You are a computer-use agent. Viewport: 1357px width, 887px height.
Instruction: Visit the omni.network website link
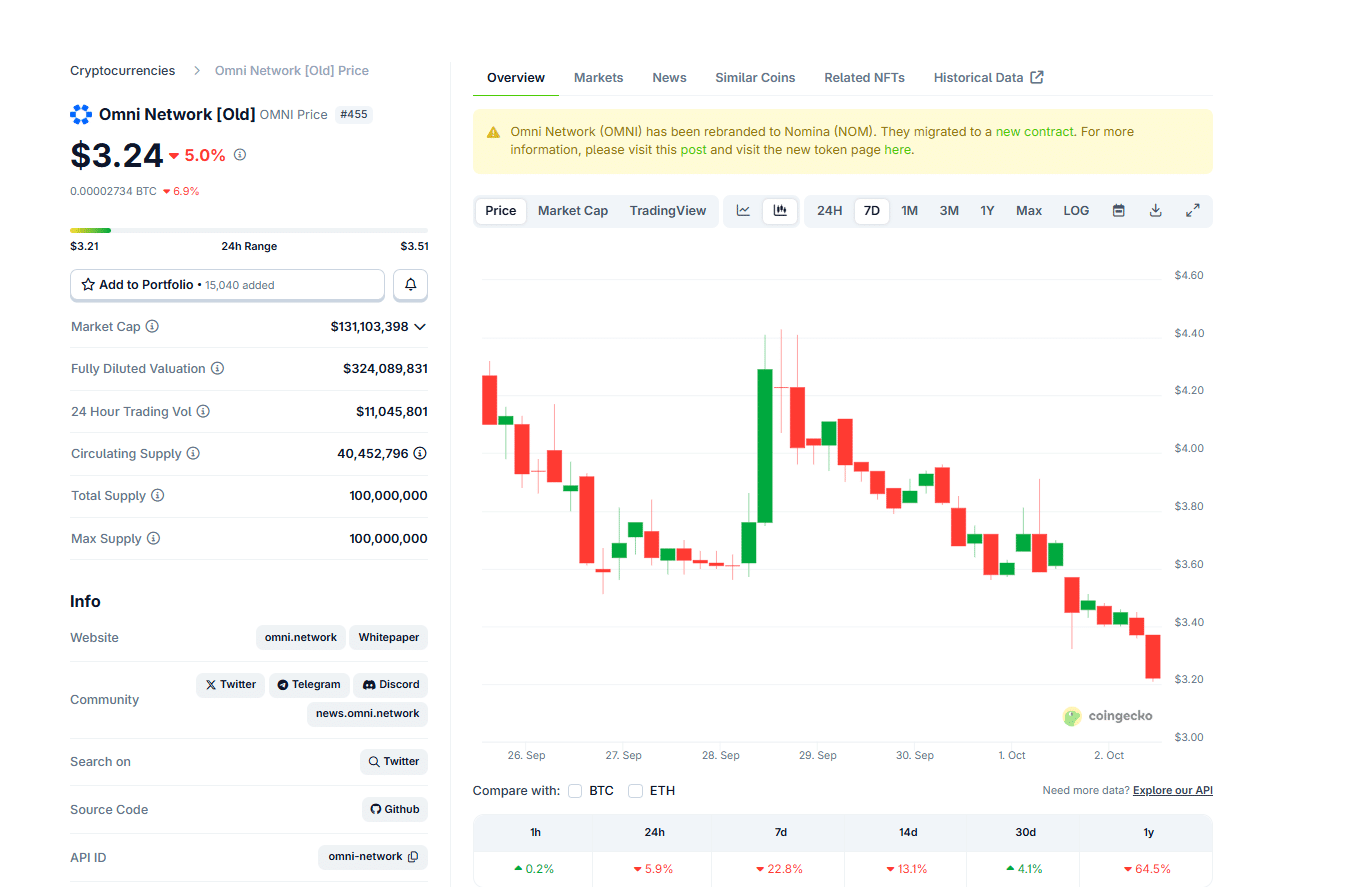pyautogui.click(x=300, y=637)
